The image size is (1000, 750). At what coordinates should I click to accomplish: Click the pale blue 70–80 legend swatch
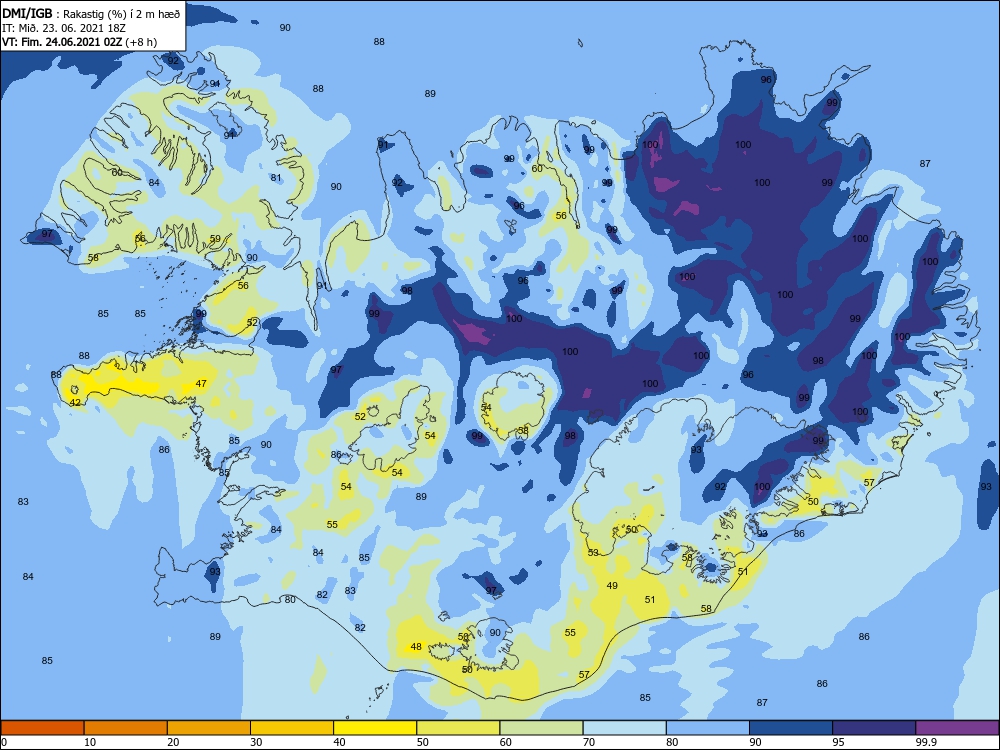point(624,728)
